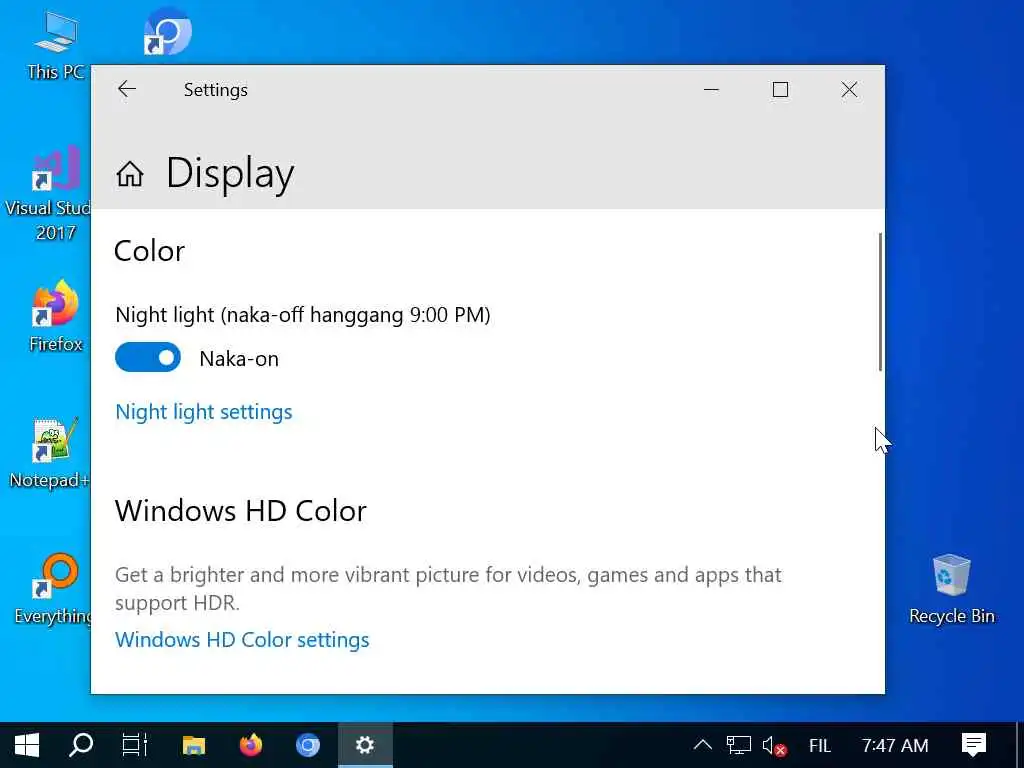Open the muted volume tray icon
The width and height of the screenshot is (1024, 768).
[774, 745]
